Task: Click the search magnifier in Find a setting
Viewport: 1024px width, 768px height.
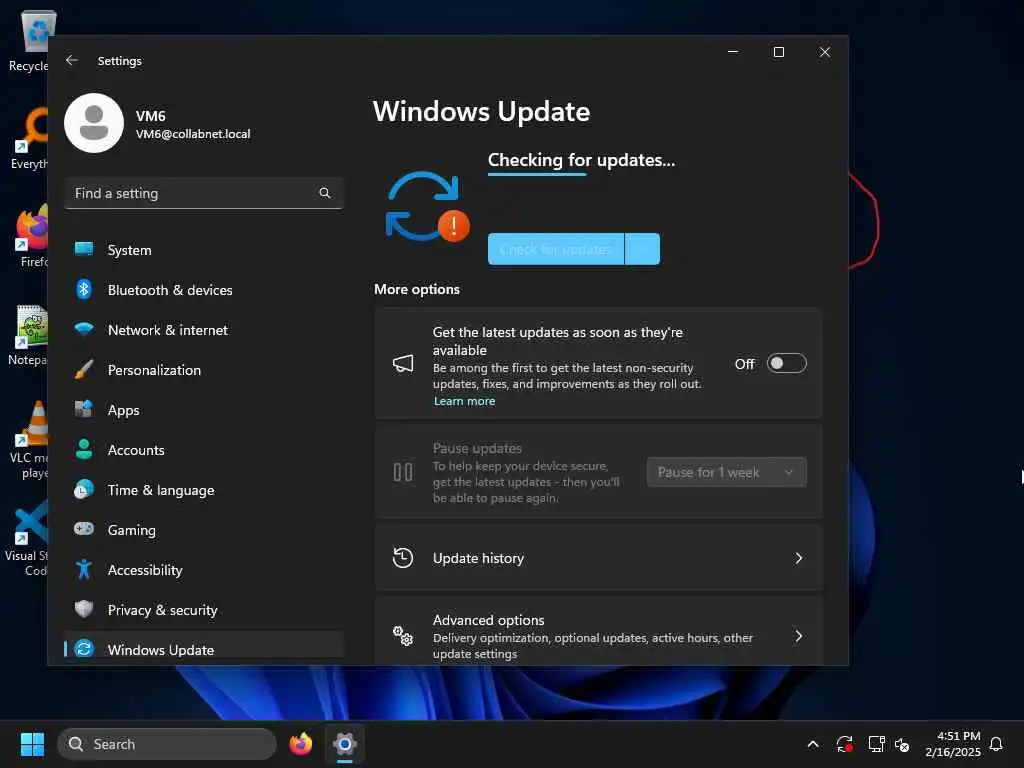Action: [x=325, y=193]
